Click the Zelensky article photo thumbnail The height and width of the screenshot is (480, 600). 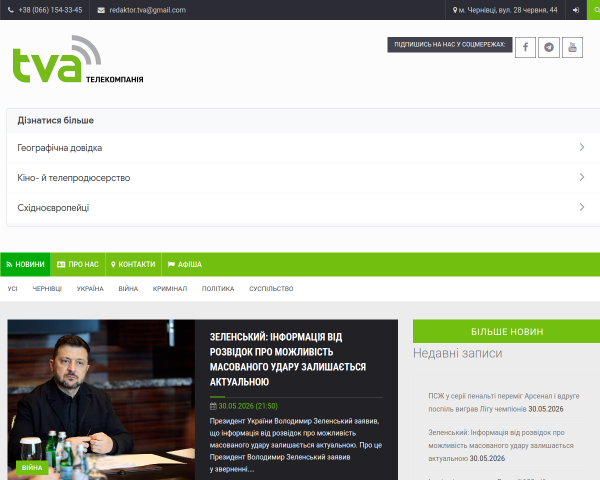coord(101,400)
